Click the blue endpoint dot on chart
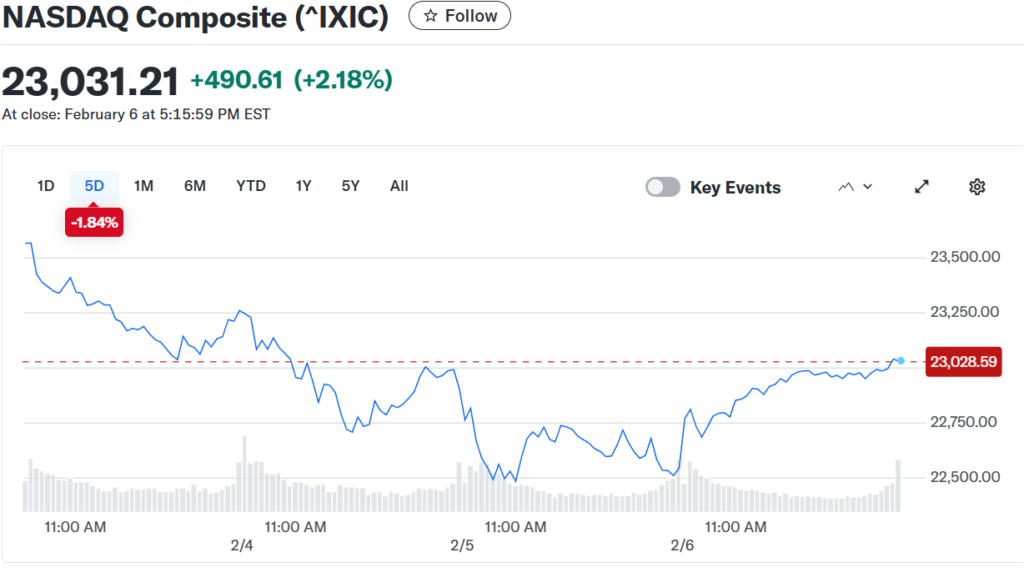 pyautogui.click(x=901, y=360)
